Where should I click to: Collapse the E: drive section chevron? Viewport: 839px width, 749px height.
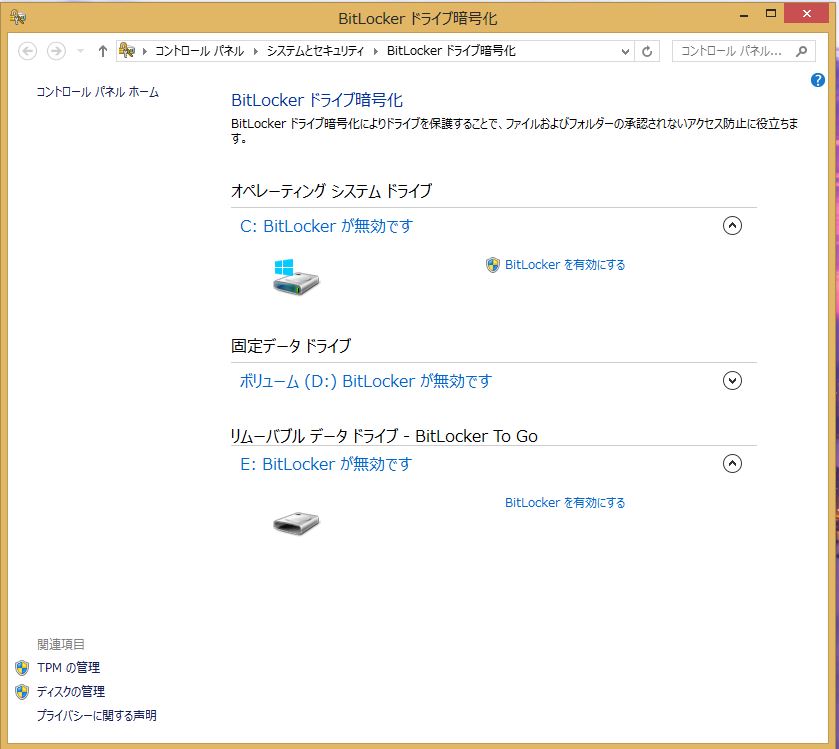pyautogui.click(x=732, y=463)
